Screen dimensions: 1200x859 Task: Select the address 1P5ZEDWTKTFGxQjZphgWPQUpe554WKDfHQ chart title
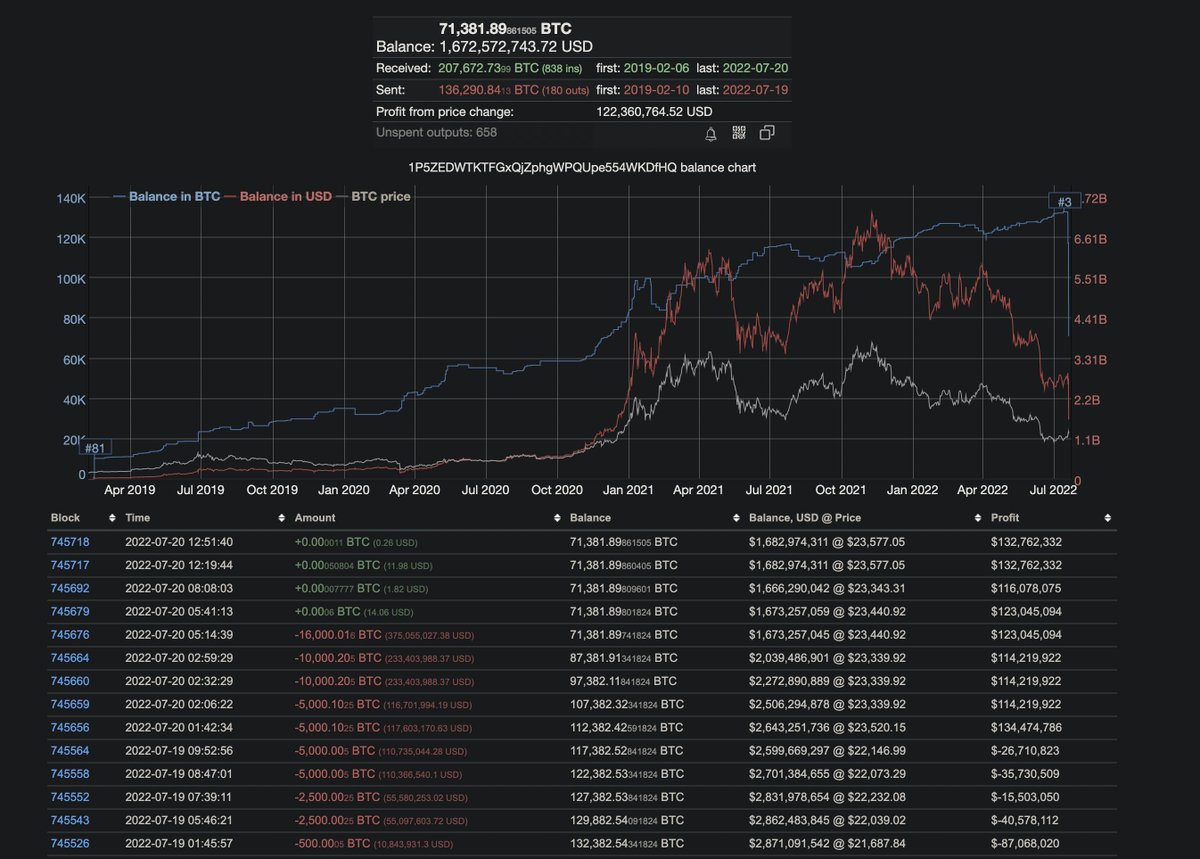click(x=582, y=168)
